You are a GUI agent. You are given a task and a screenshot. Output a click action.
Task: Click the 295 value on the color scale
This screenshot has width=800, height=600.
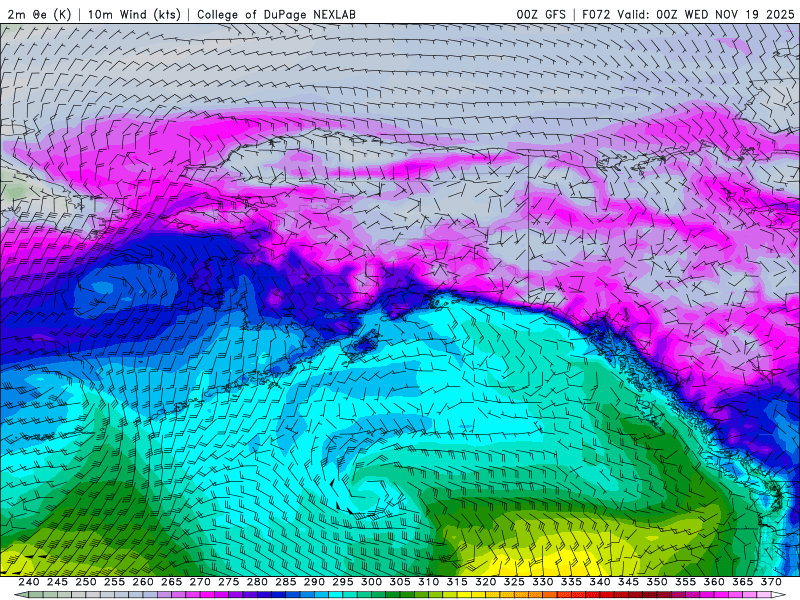tap(343, 582)
